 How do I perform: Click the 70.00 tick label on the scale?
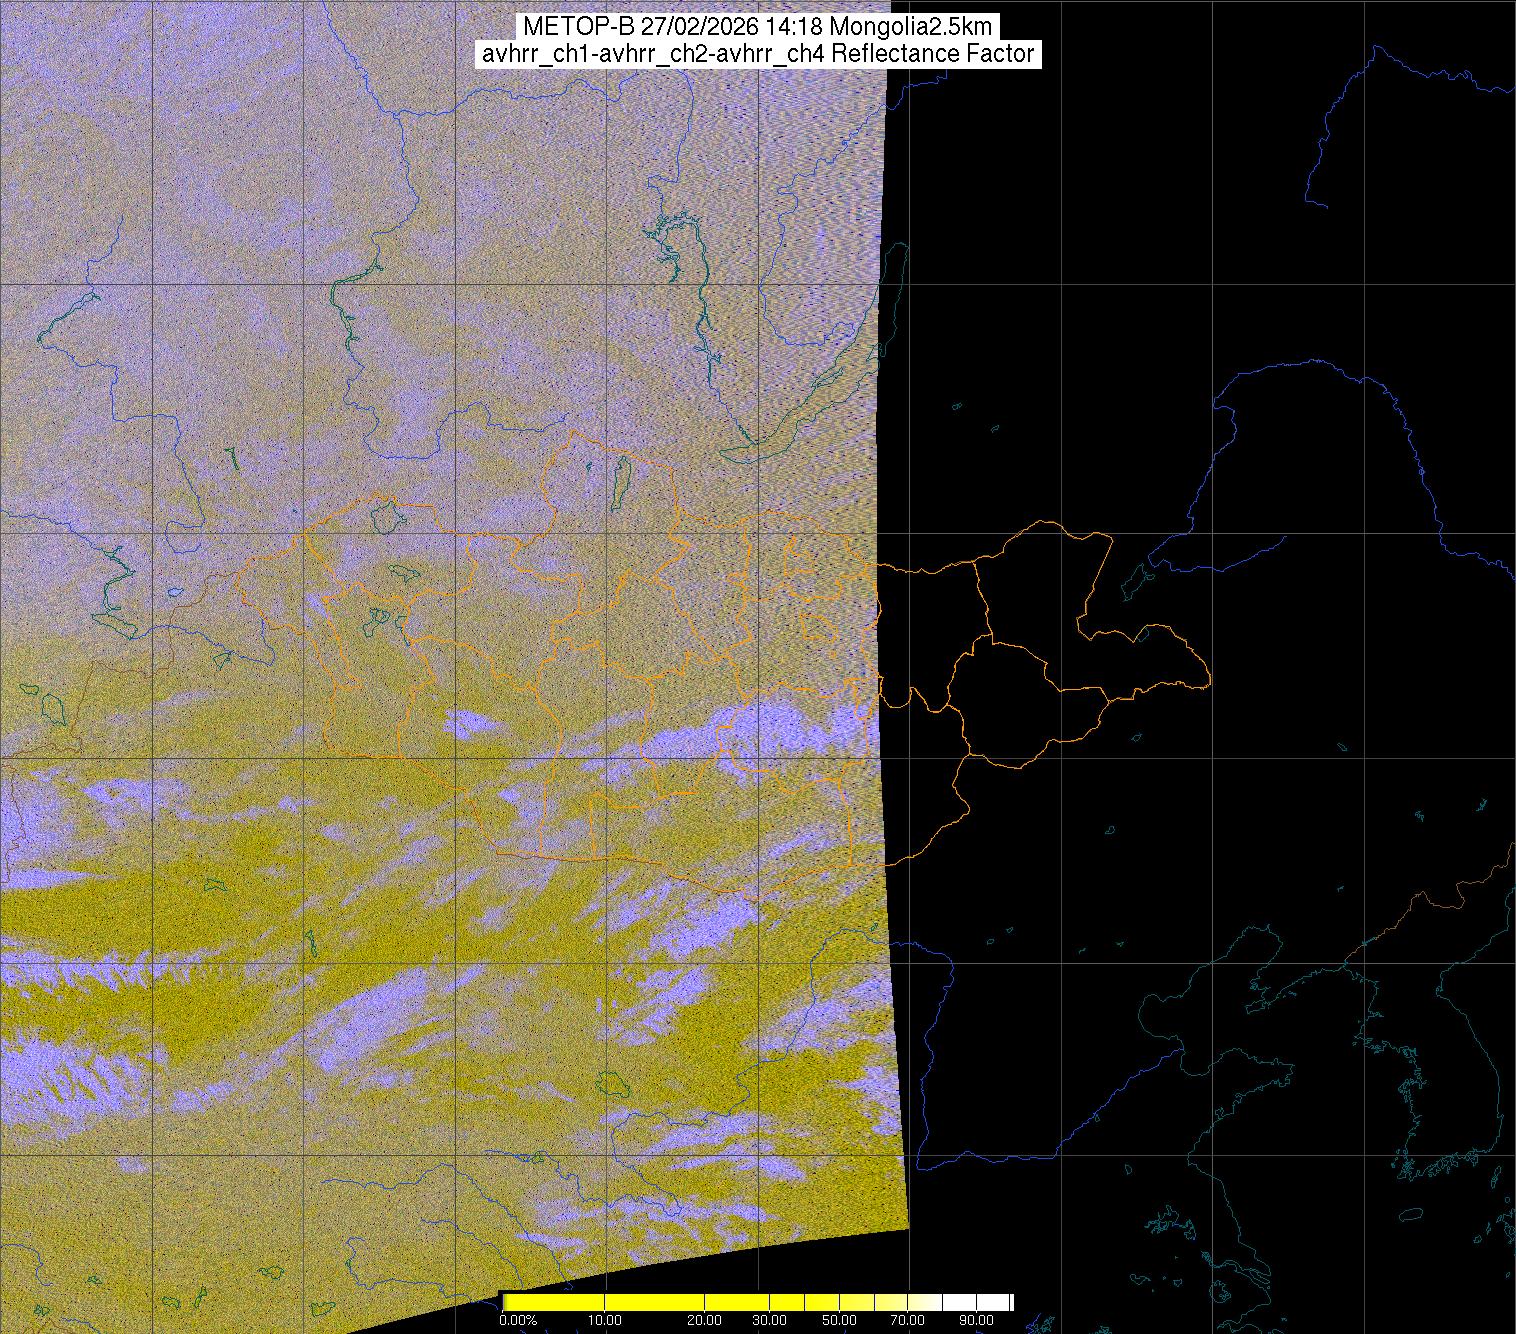click(x=907, y=1321)
